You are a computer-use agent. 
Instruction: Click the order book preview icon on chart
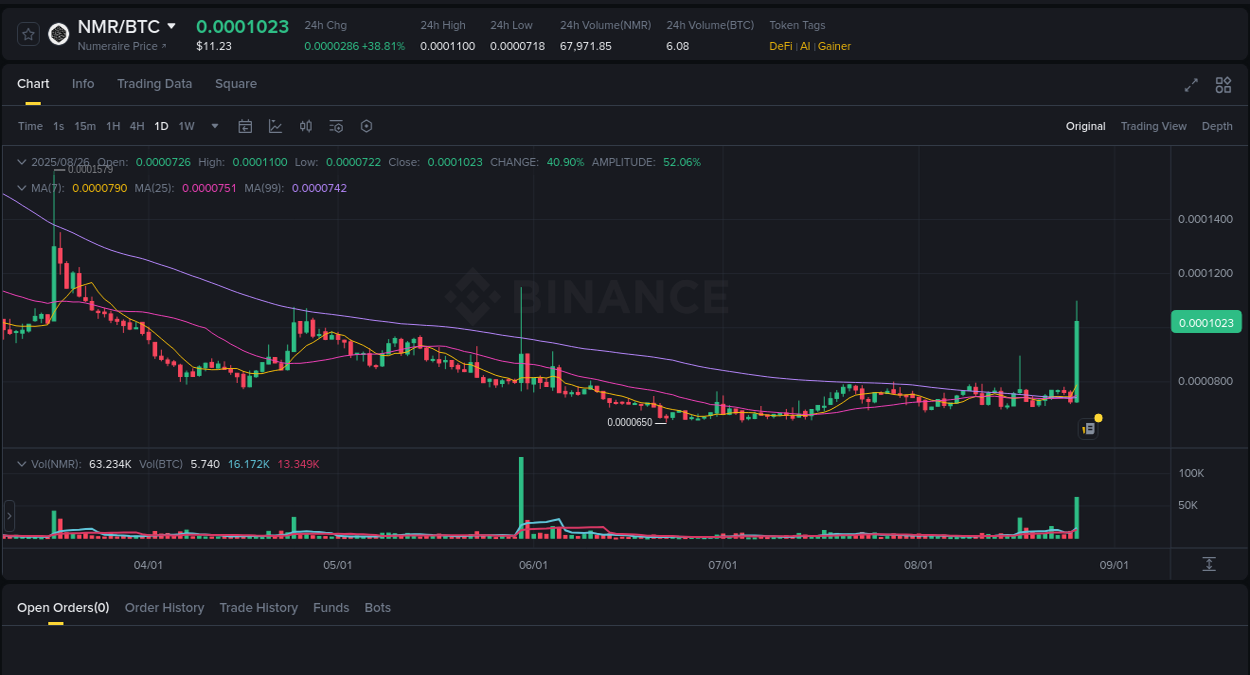(x=1088, y=428)
